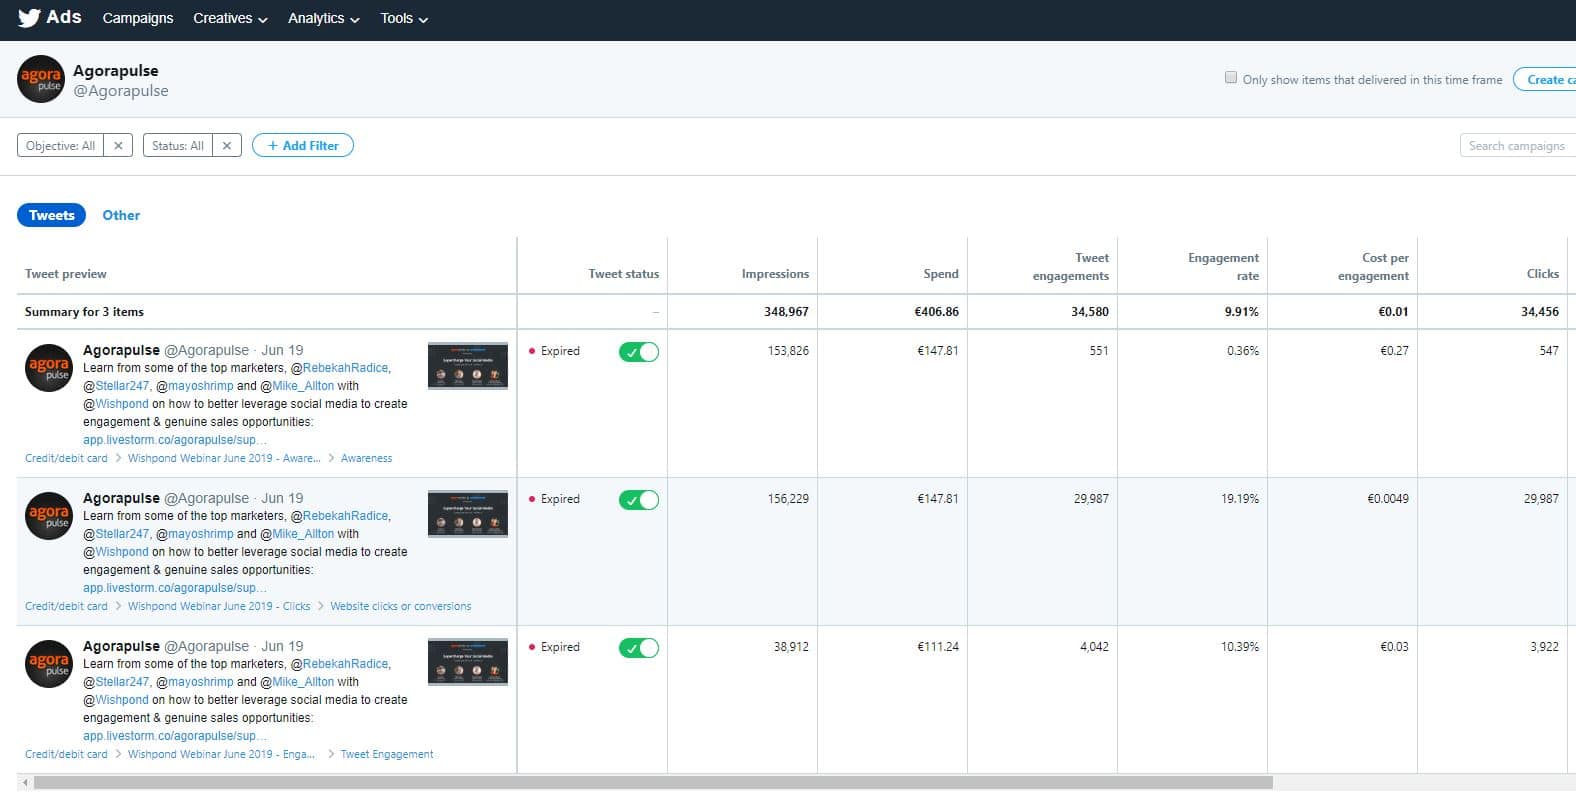Viewport: 1576px width, 811px height.
Task: Open the Status: All filter
Action: tap(178, 145)
